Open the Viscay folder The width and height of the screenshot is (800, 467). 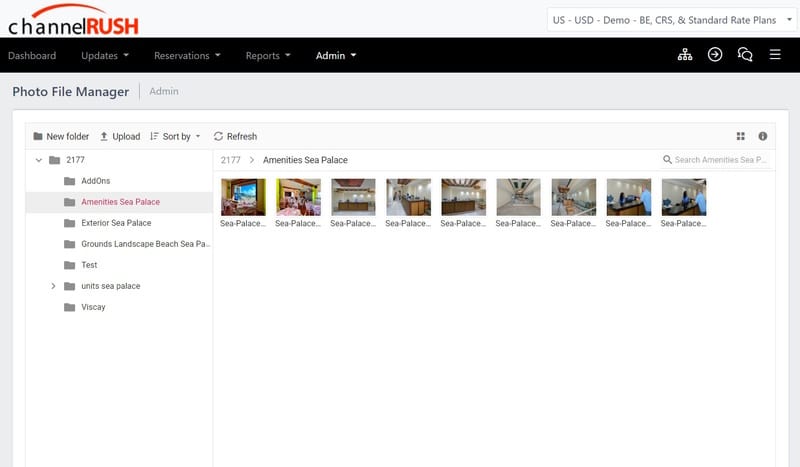pyautogui.click(x=93, y=307)
